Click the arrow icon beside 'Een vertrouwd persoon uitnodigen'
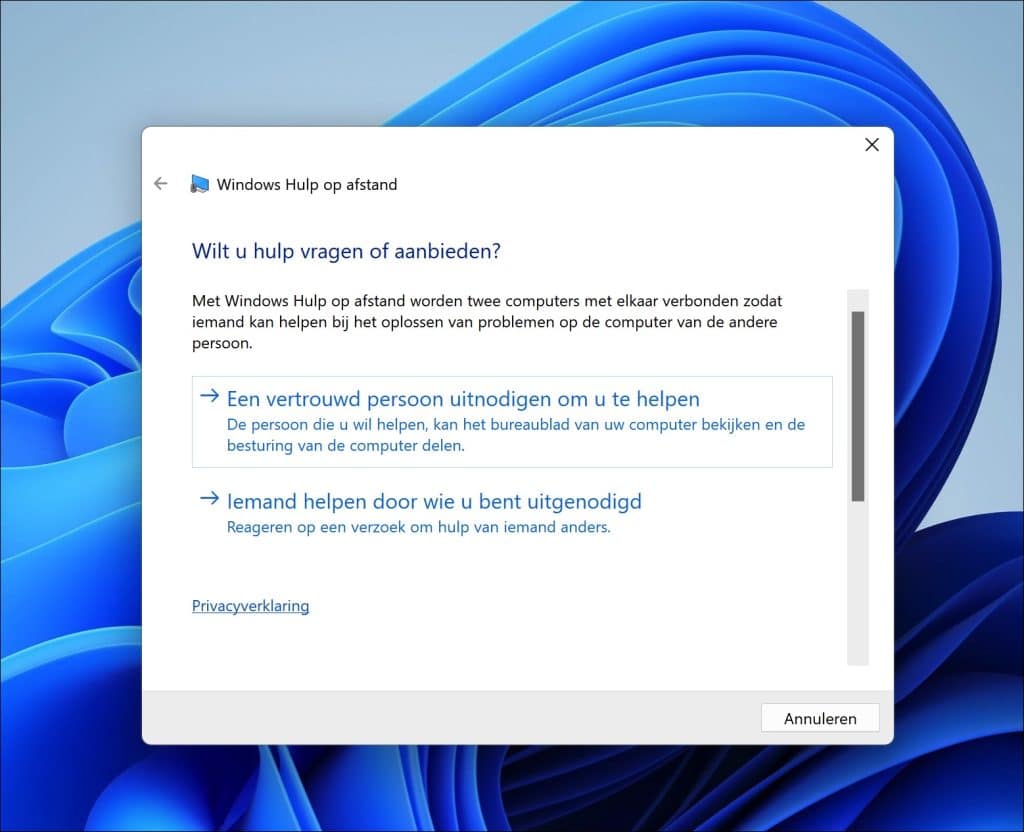 pos(209,396)
